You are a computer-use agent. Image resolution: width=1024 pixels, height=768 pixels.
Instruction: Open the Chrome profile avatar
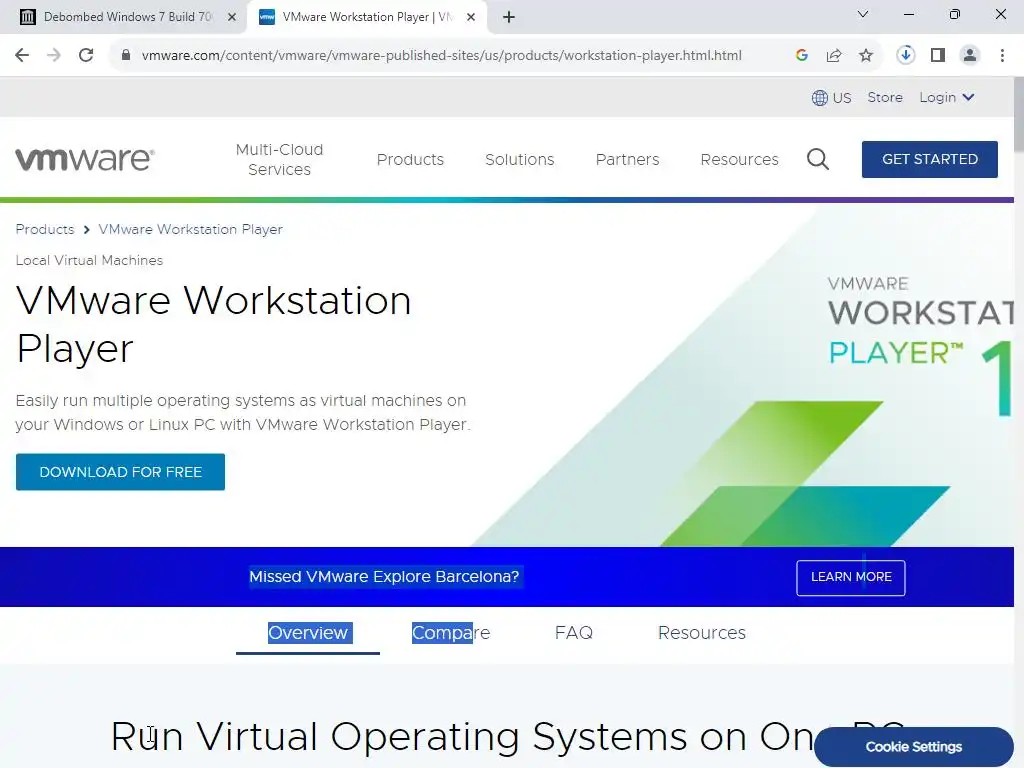(970, 56)
